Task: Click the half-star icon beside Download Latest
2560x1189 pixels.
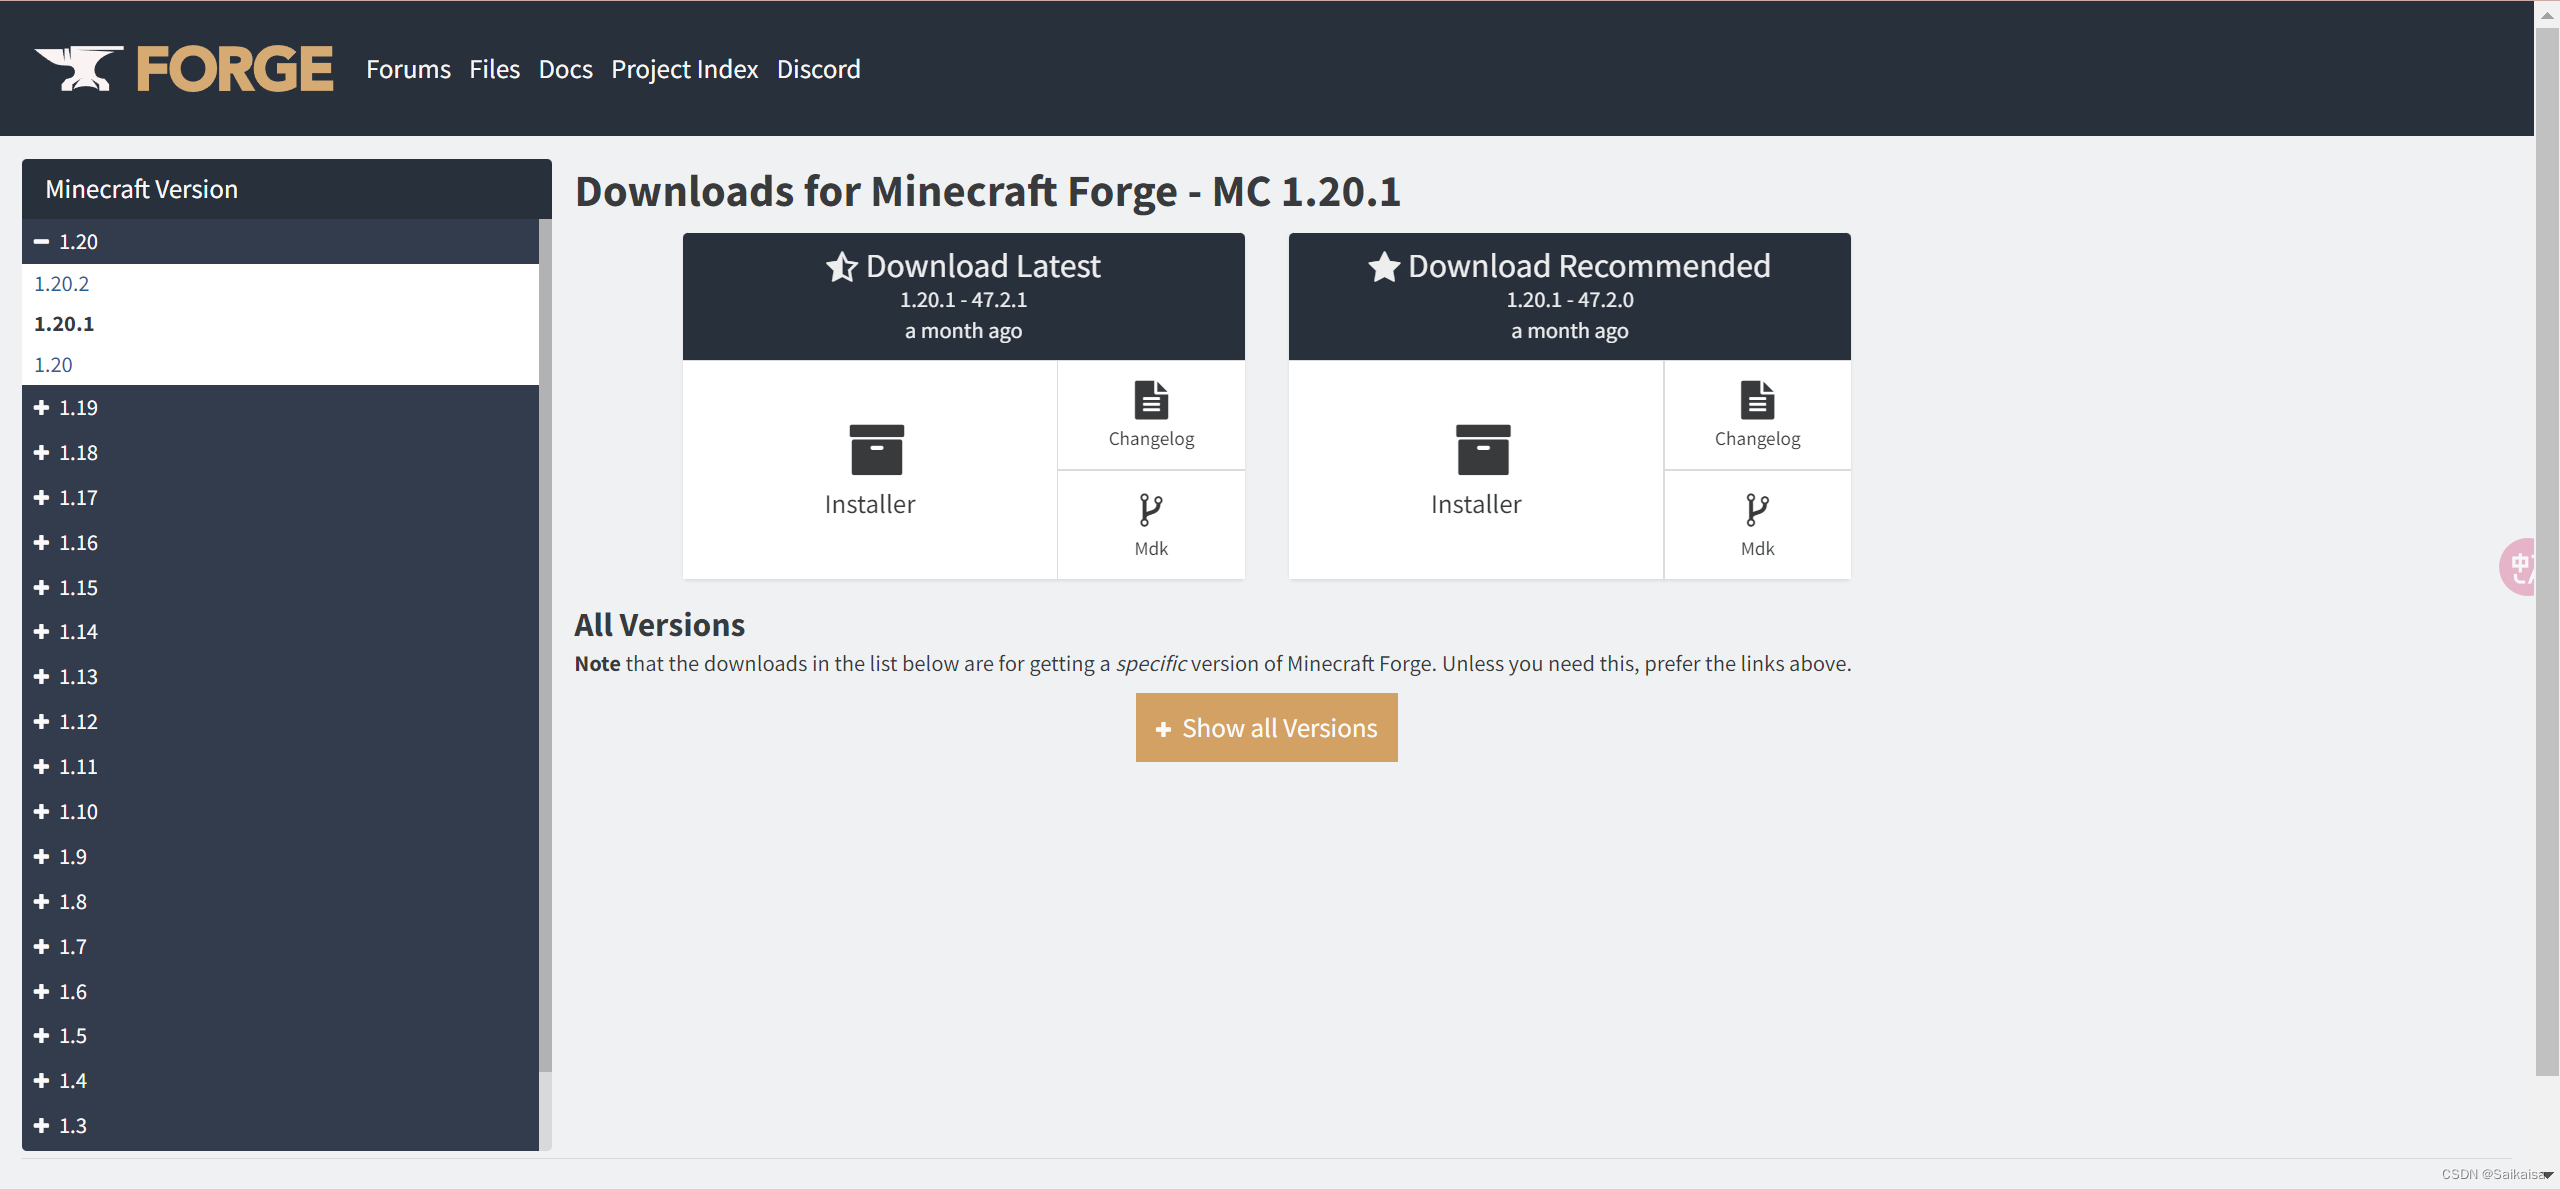Action: [842, 267]
